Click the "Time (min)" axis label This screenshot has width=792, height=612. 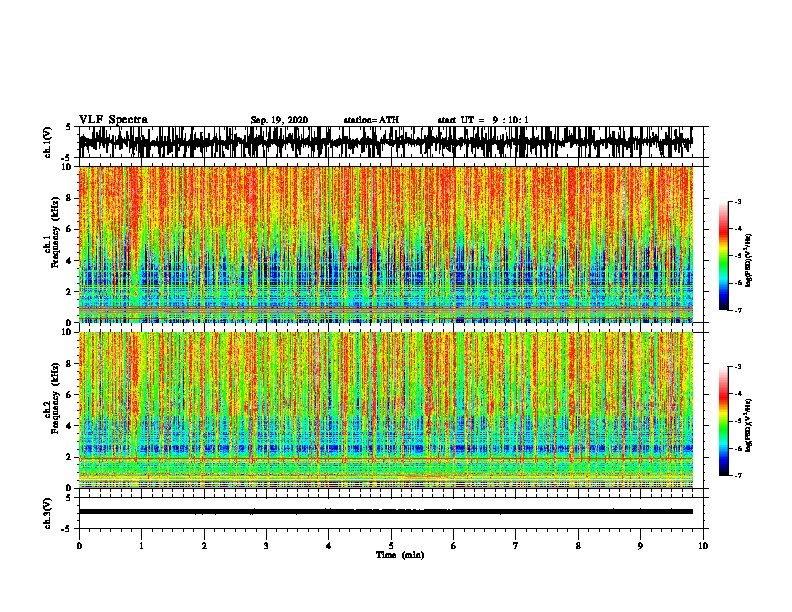(400, 555)
